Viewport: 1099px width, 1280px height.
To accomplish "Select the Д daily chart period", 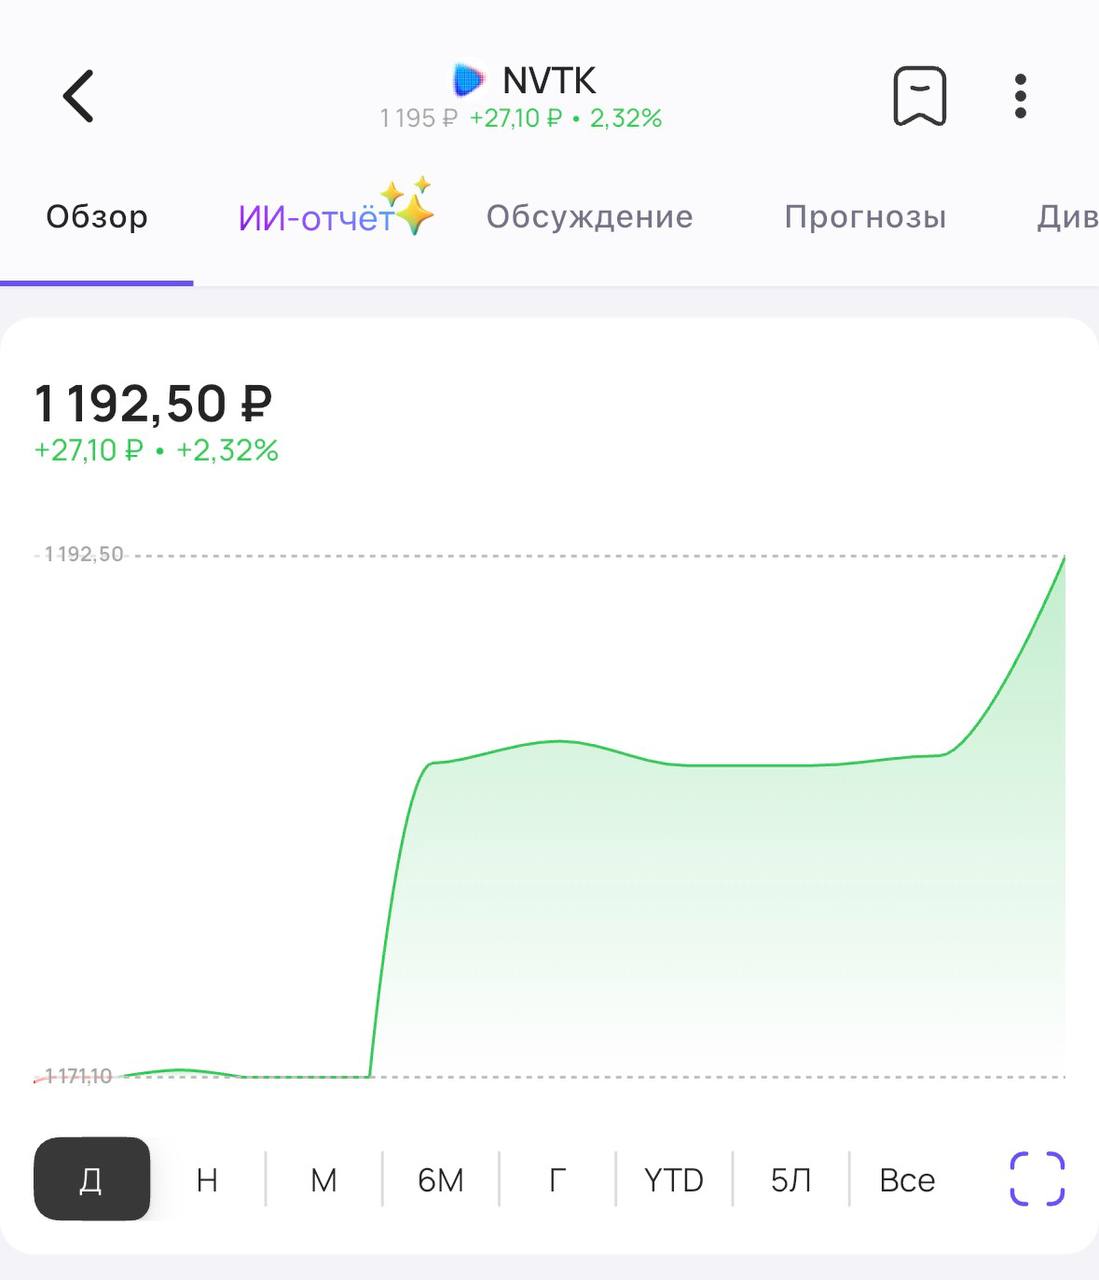I will coord(91,1180).
